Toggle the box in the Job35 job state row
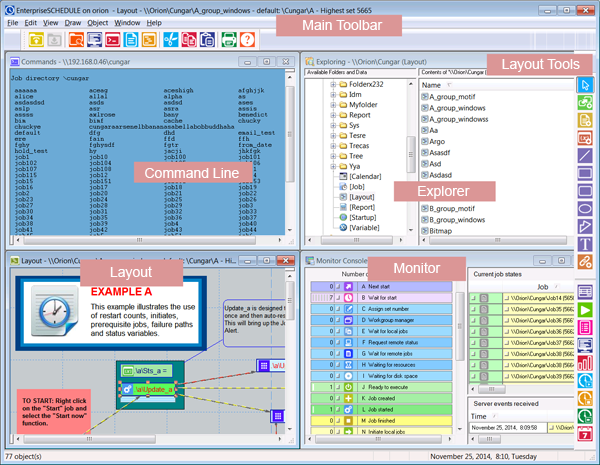Screen dimensions: 600x465 [473, 309]
